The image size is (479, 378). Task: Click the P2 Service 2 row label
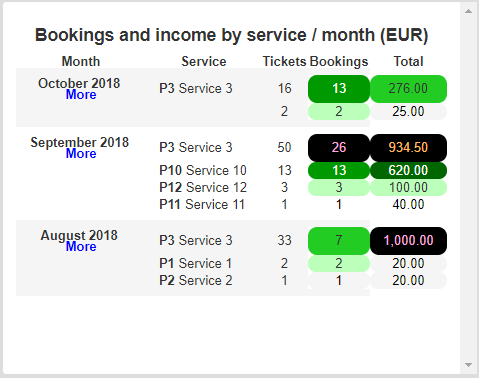[195, 281]
